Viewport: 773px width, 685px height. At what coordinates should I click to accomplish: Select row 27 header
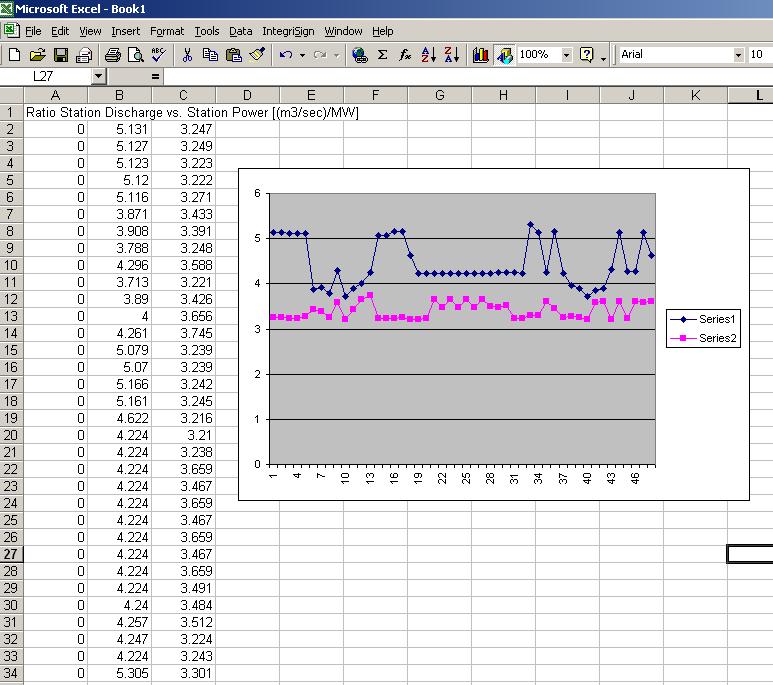(11, 554)
